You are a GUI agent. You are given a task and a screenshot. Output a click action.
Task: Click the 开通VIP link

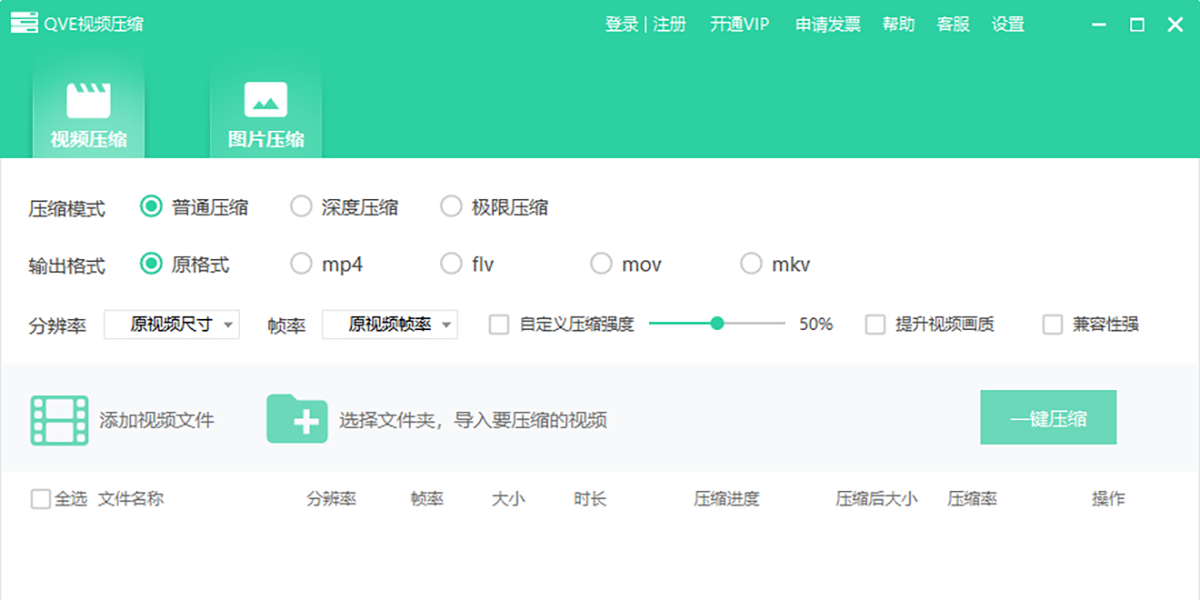(x=739, y=24)
